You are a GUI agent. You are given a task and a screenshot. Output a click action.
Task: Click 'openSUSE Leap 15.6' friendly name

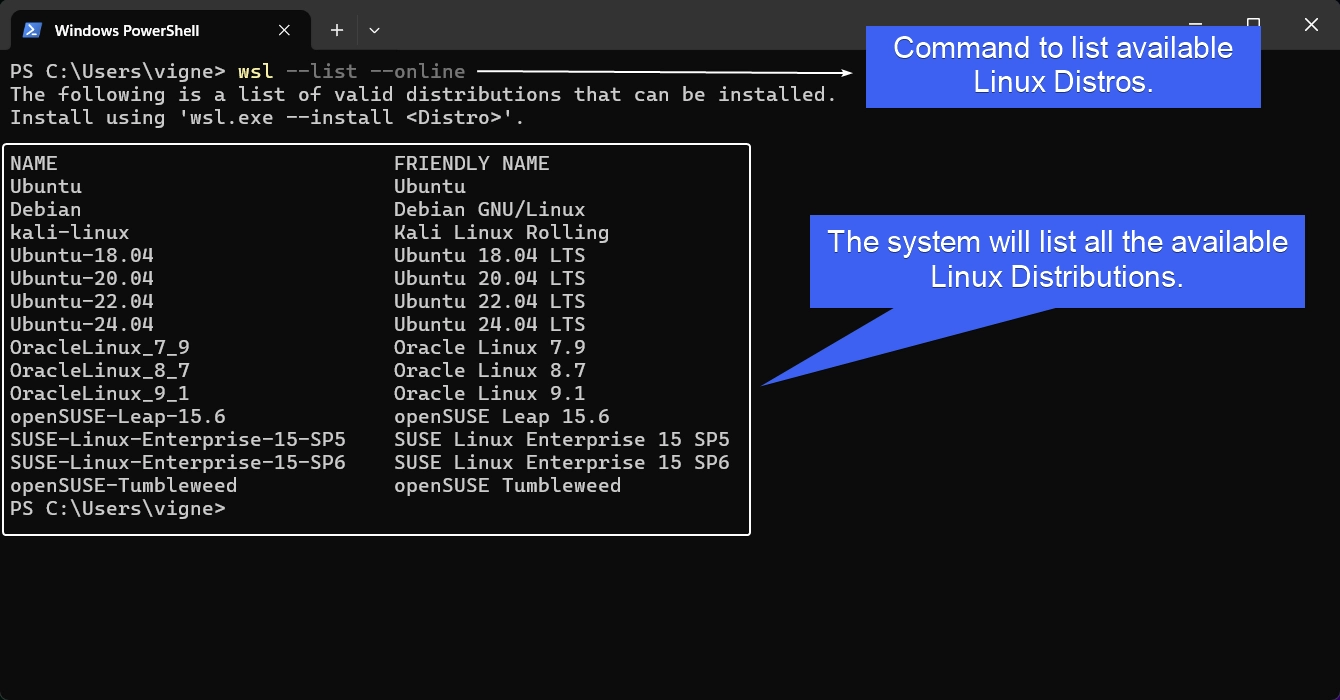(502, 417)
